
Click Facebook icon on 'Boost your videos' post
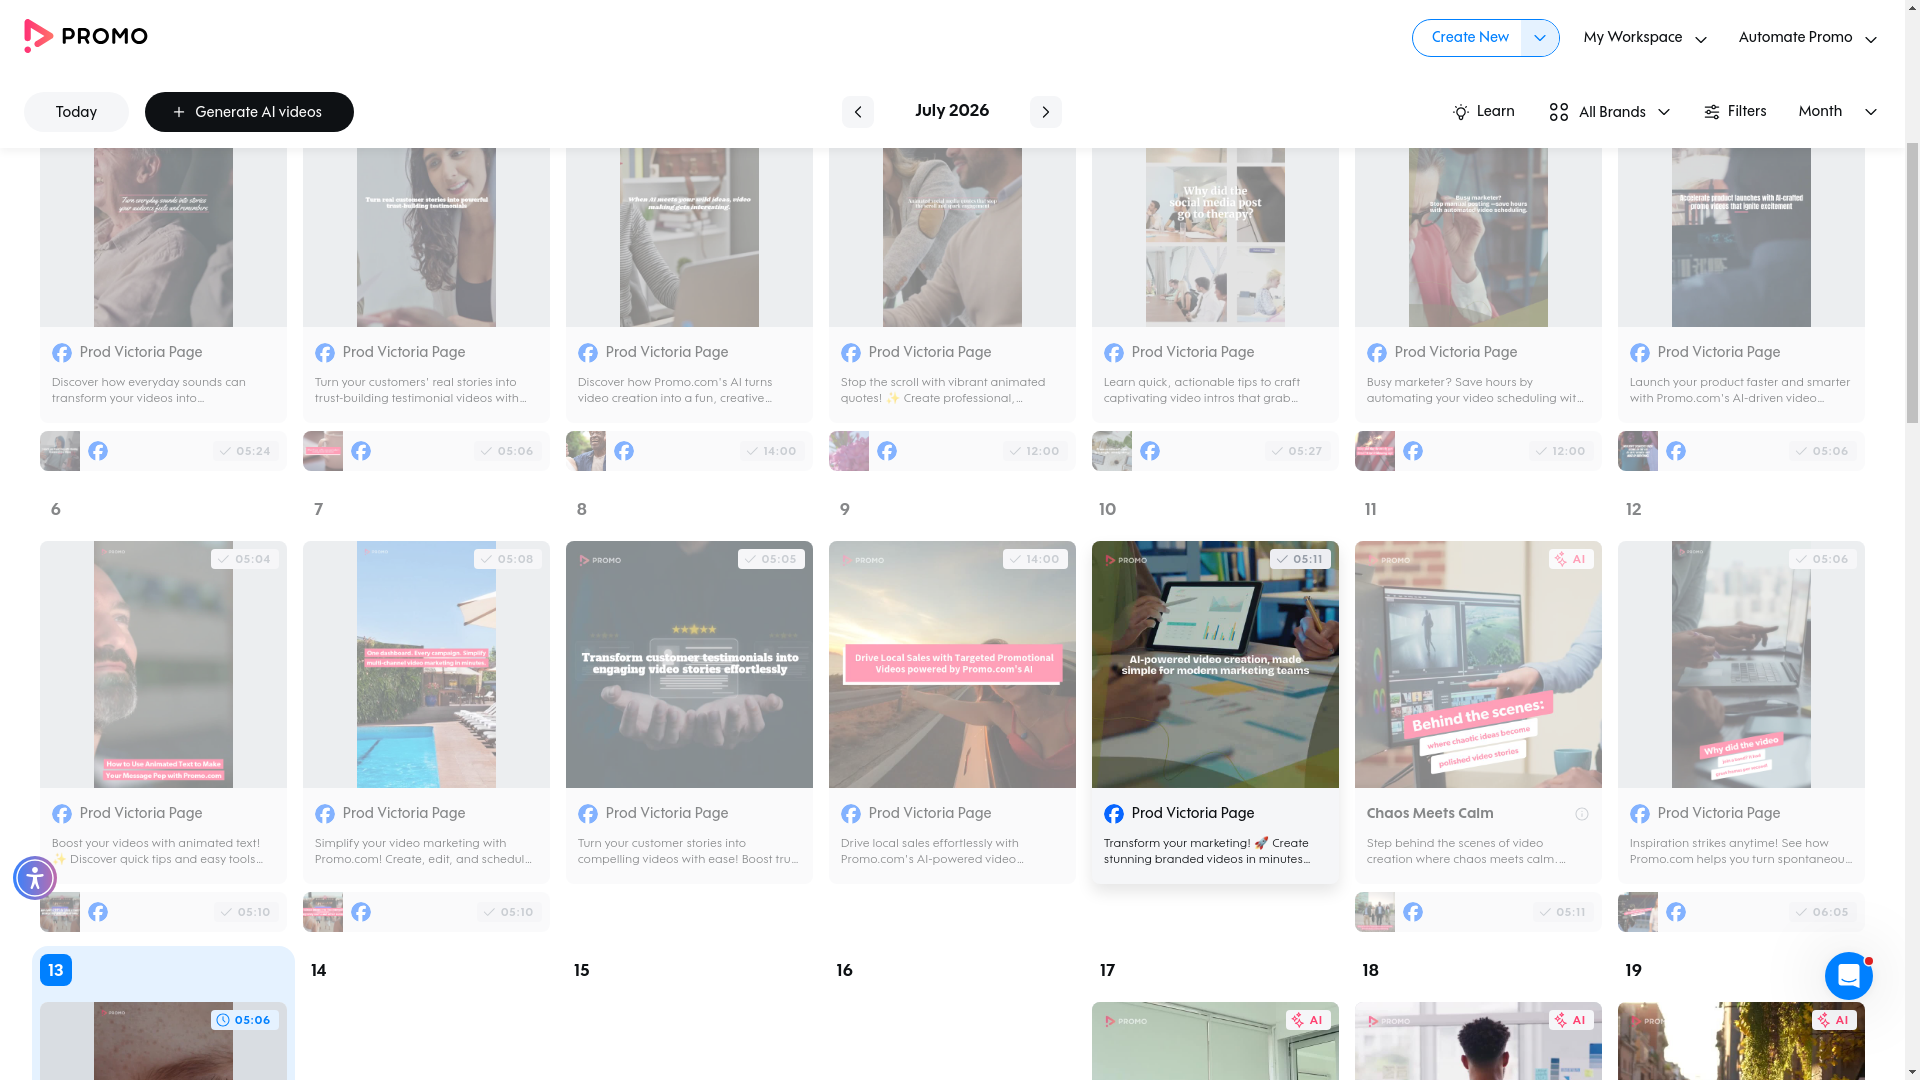[x=62, y=814]
